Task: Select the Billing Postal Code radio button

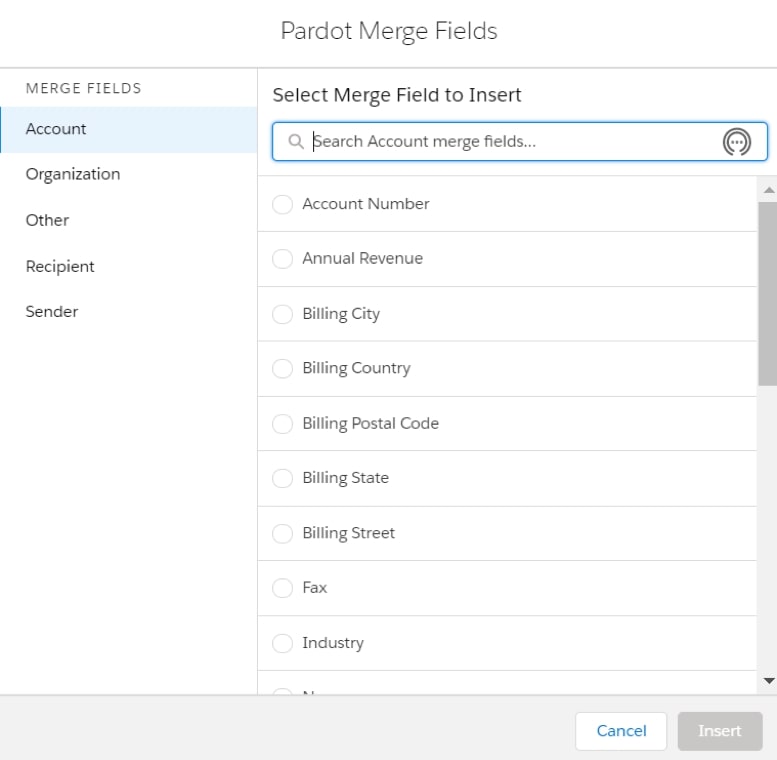Action: (x=282, y=424)
